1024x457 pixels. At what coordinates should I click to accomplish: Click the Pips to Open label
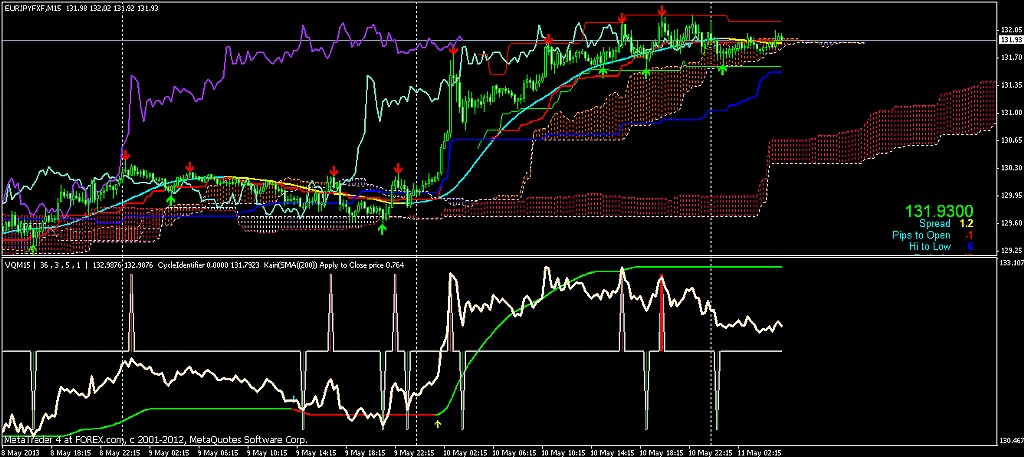[921, 235]
